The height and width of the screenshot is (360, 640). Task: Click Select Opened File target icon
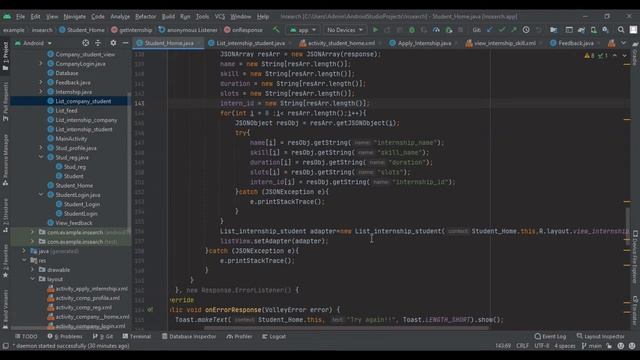point(85,43)
